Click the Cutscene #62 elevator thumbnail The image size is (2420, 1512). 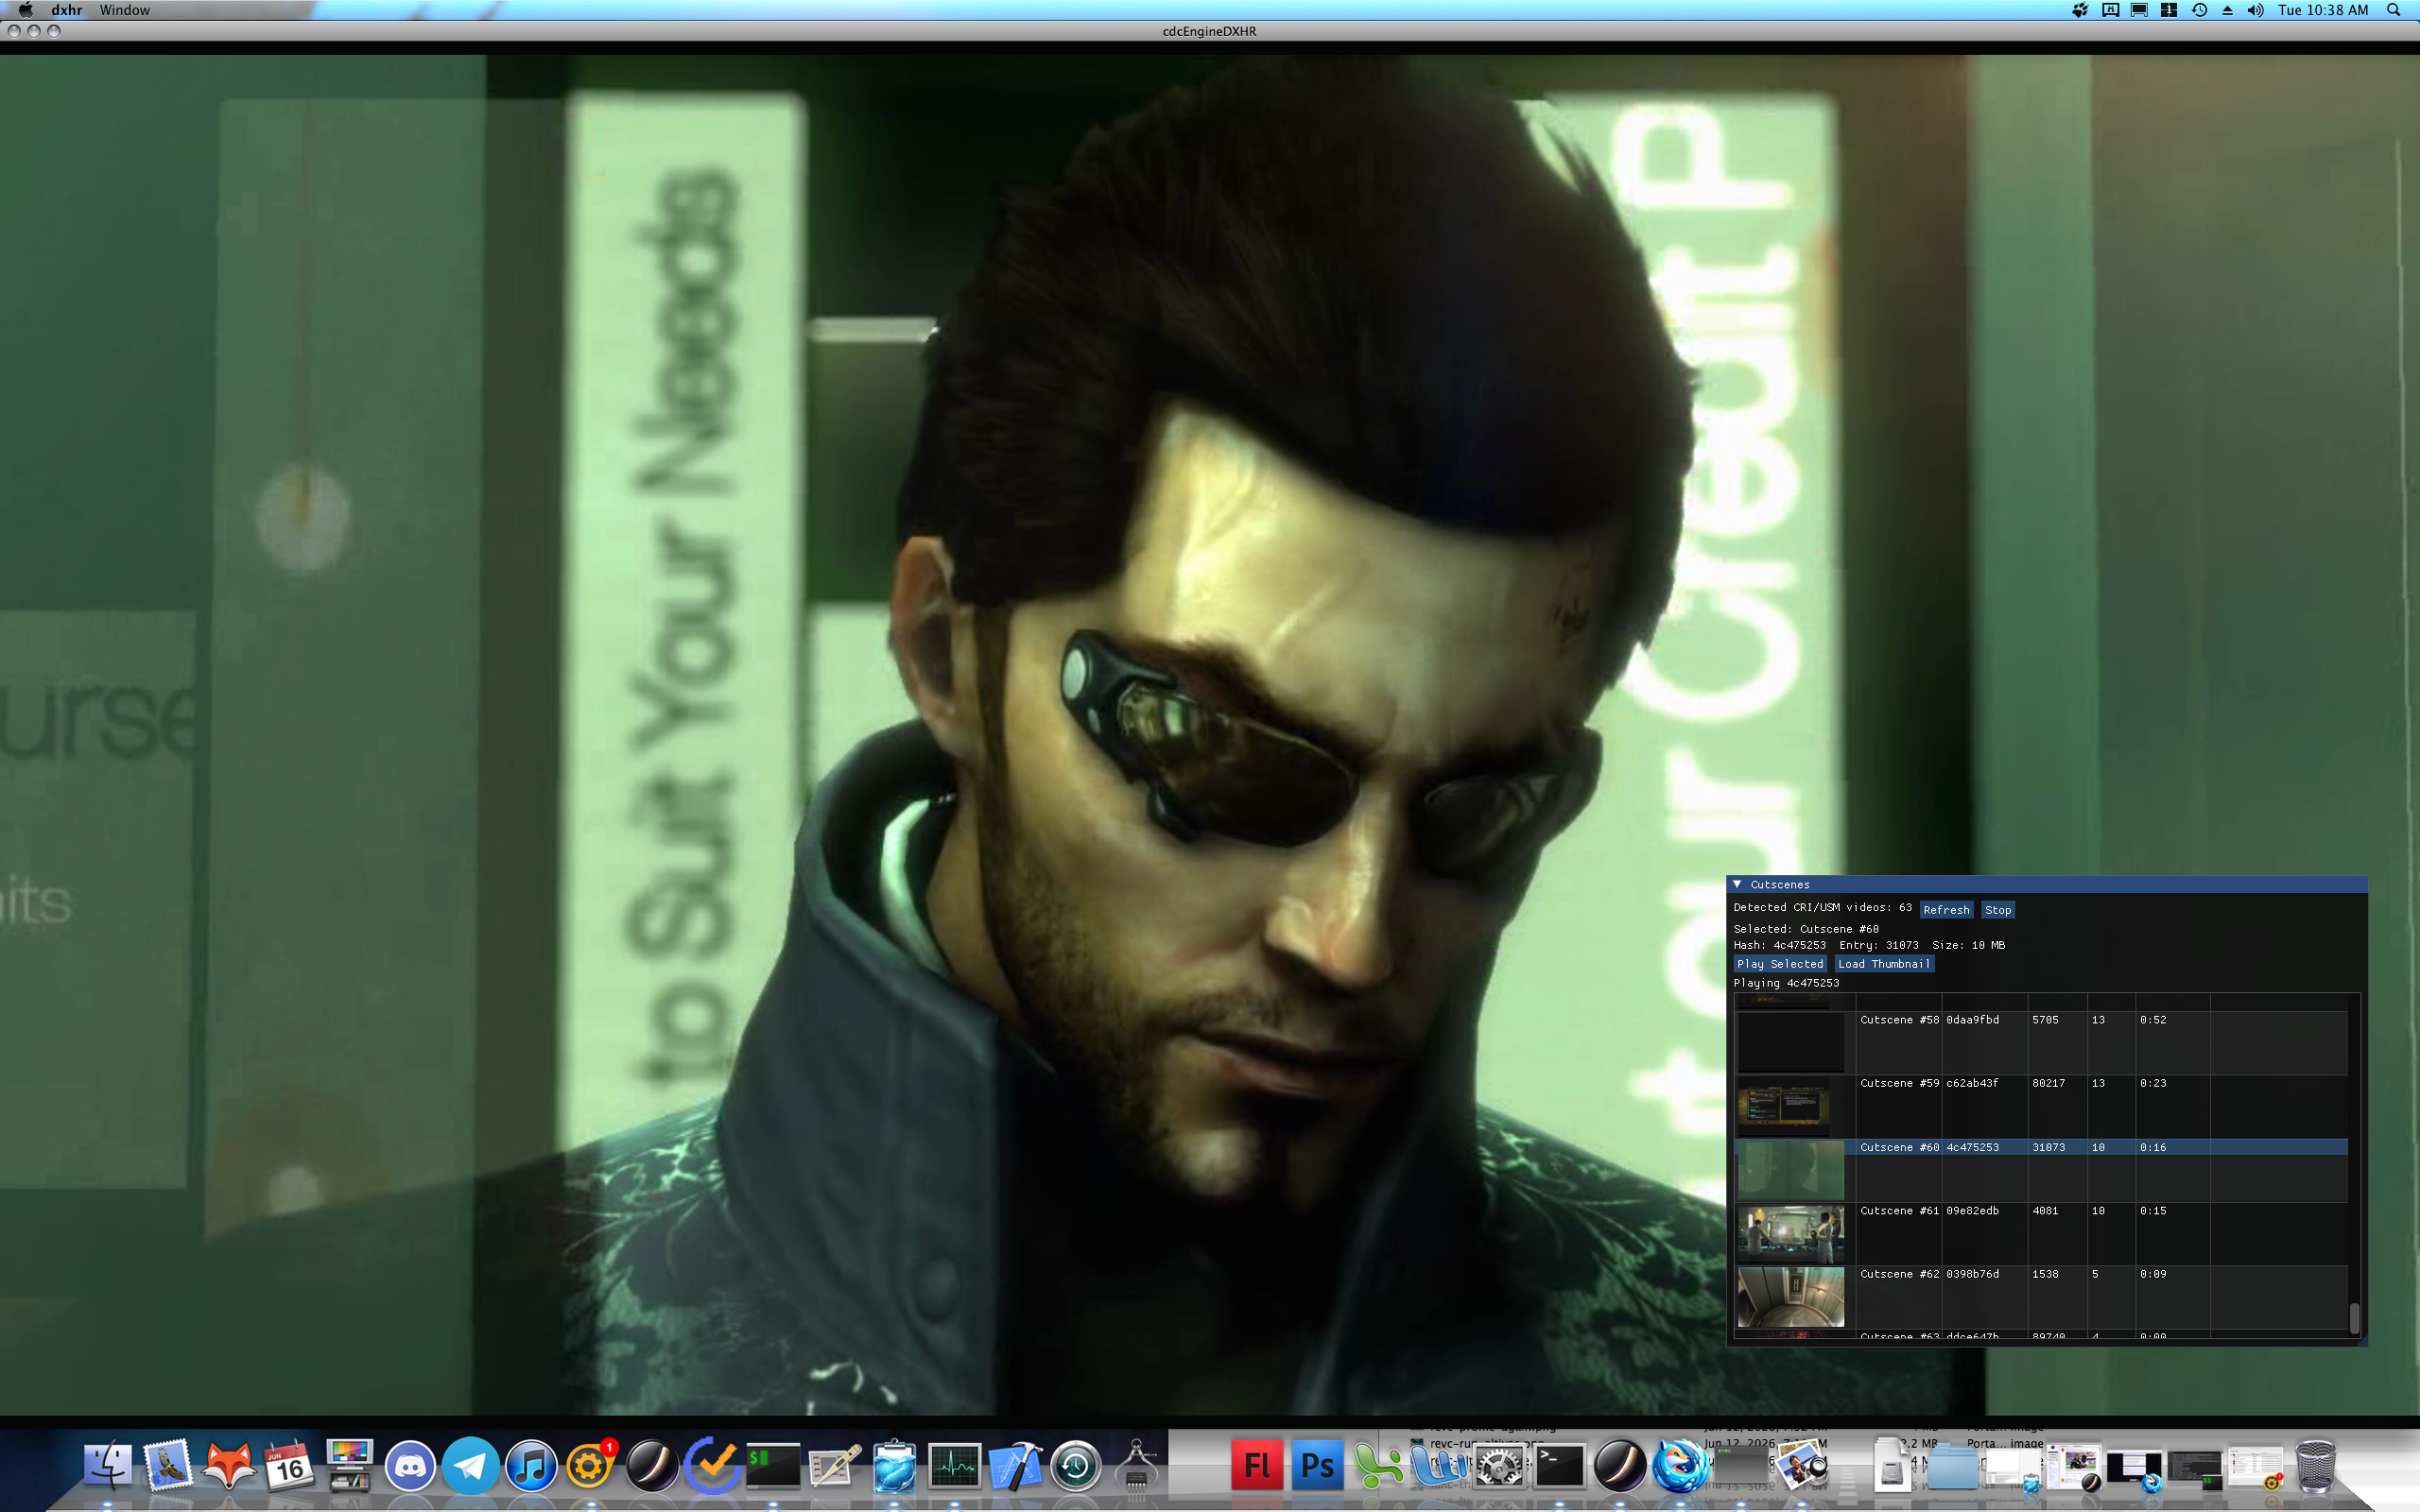point(1791,1297)
